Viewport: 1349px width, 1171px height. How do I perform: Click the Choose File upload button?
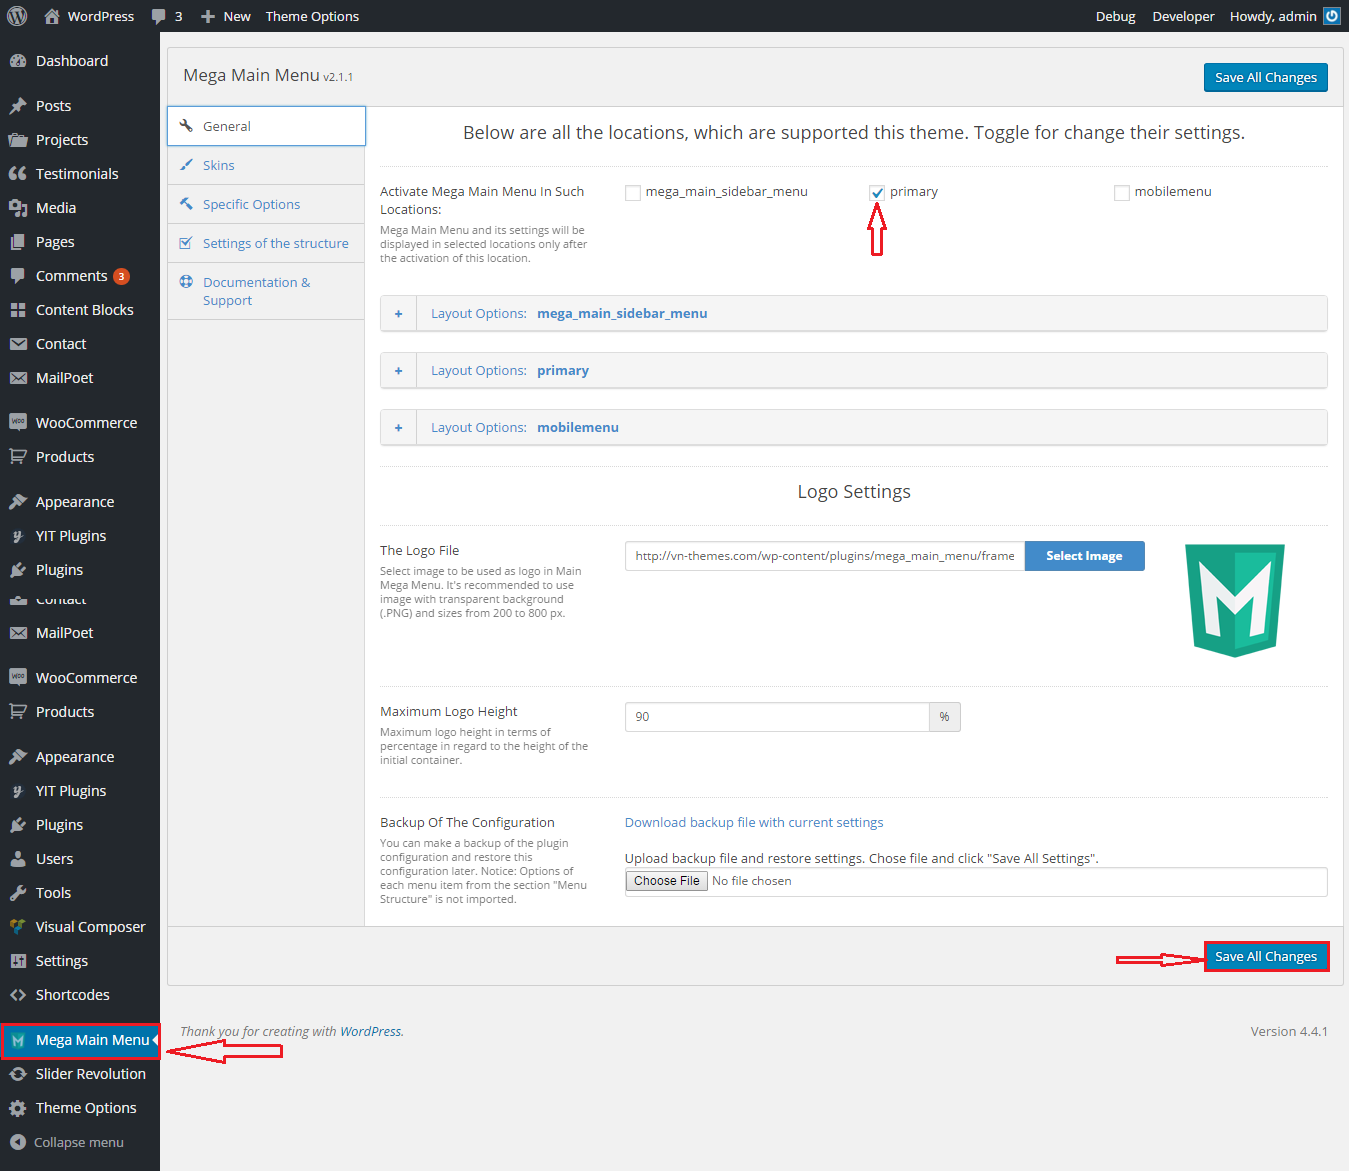667,881
